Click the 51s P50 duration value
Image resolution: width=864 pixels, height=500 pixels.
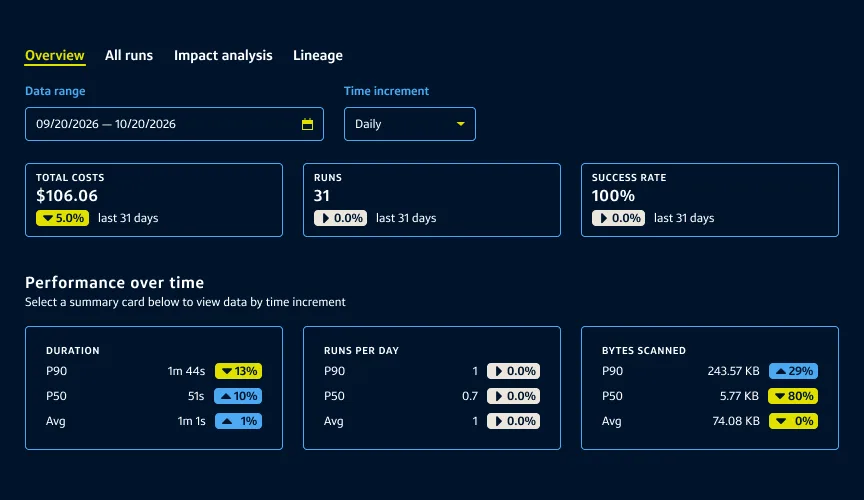(196, 396)
